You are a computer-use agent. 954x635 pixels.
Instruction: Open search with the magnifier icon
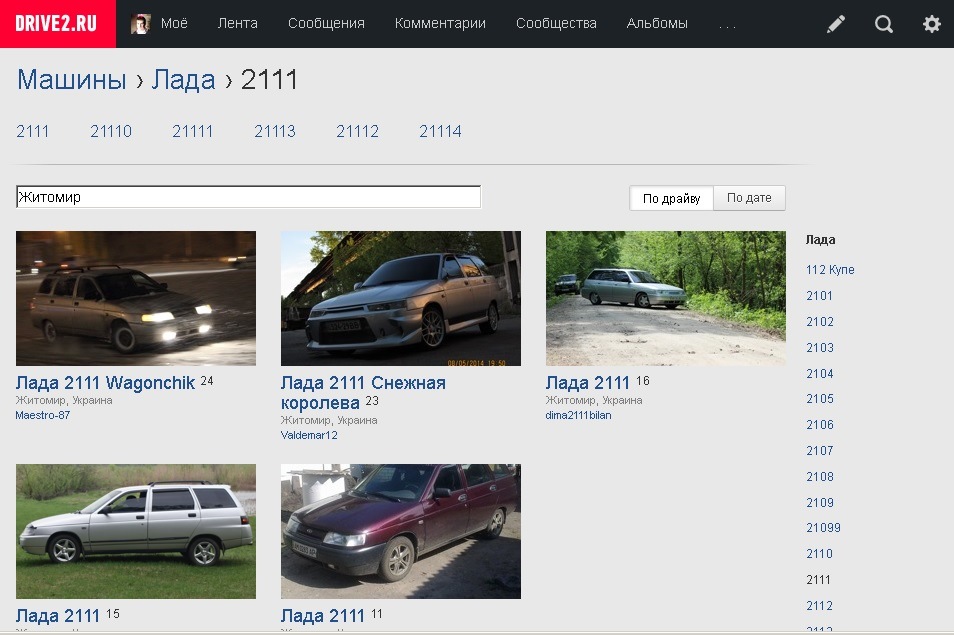tap(883, 24)
